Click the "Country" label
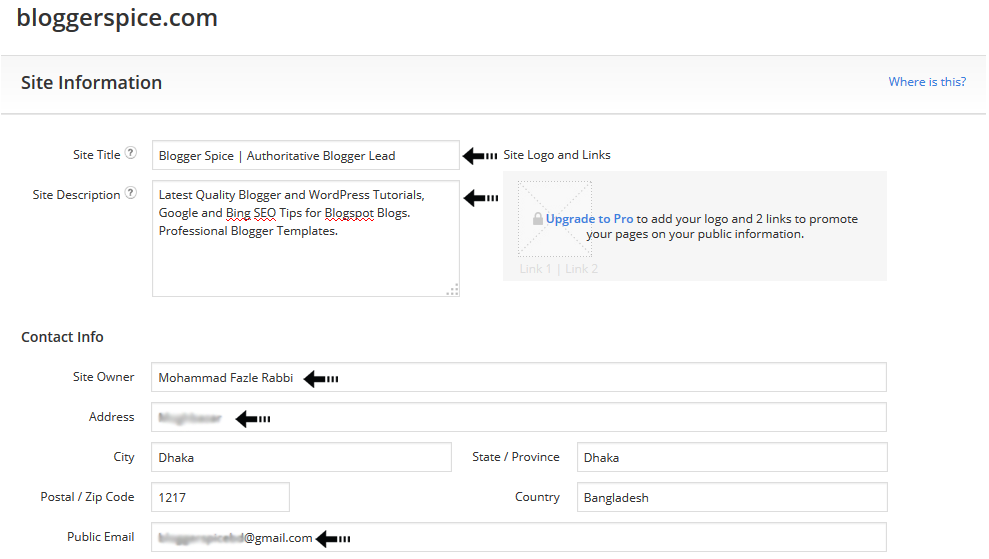This screenshot has height=559, width=989. click(x=537, y=497)
